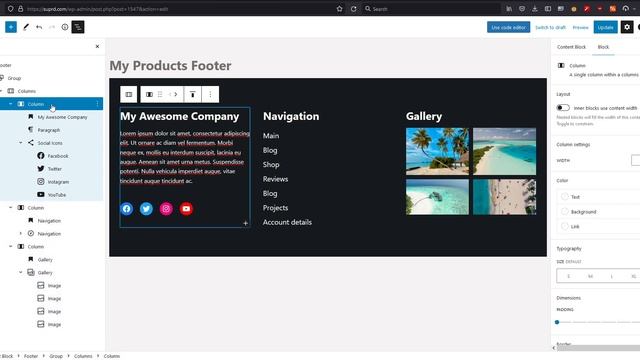Close the List View panel
Image resolution: width=640 pixels, height=360 pixels.
97,47
